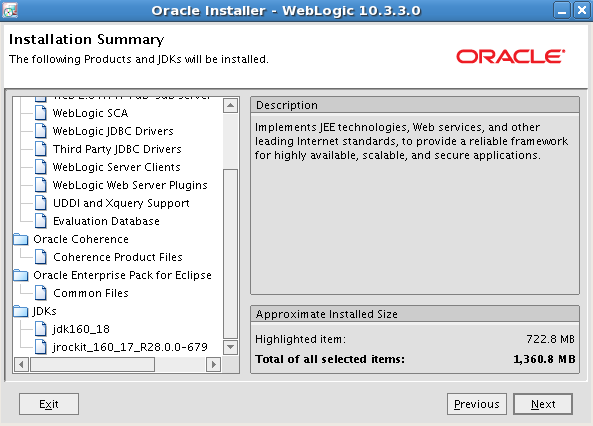The height and width of the screenshot is (426, 593).
Task: Select the WebLogic SCA tree row
Action: coord(90,113)
